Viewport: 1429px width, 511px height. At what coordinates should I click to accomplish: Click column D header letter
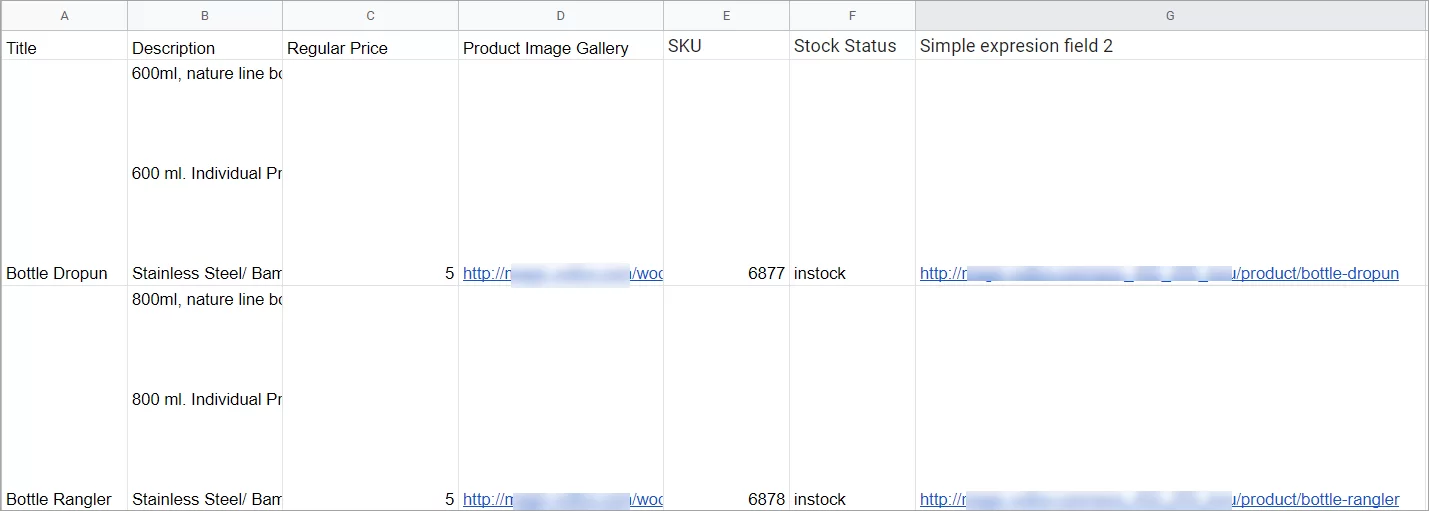[560, 16]
